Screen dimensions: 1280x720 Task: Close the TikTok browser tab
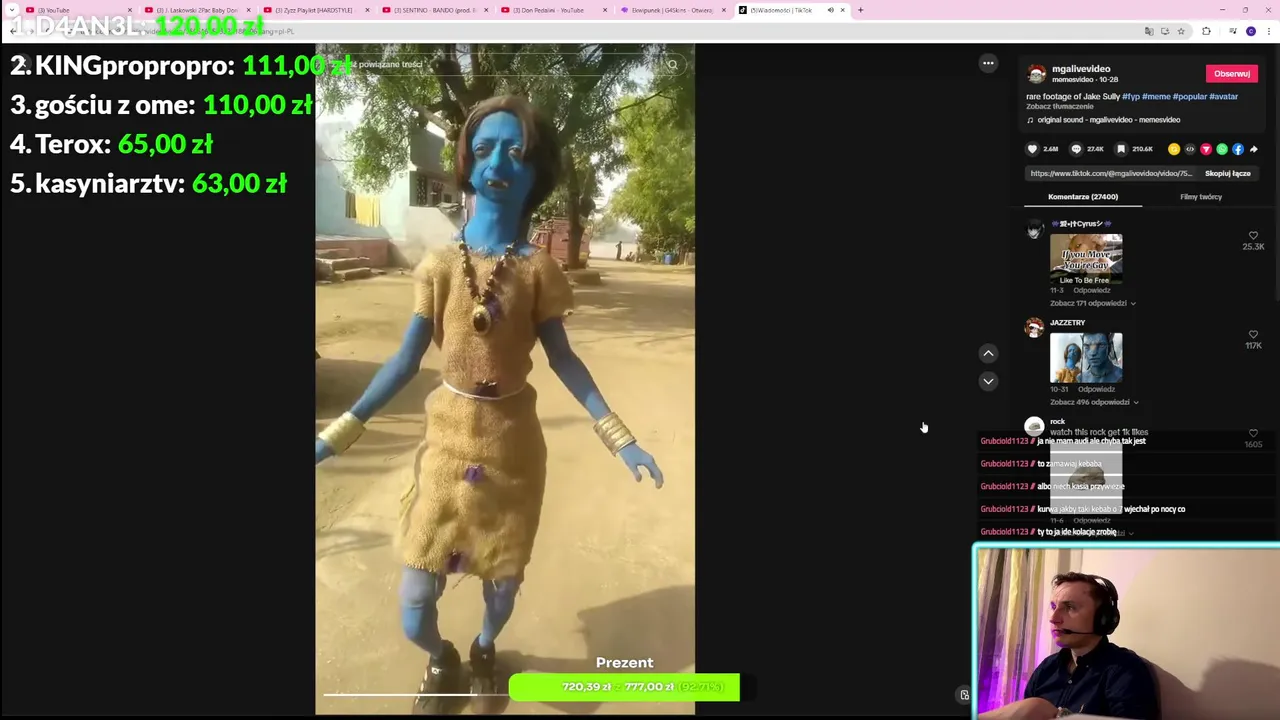tap(843, 10)
